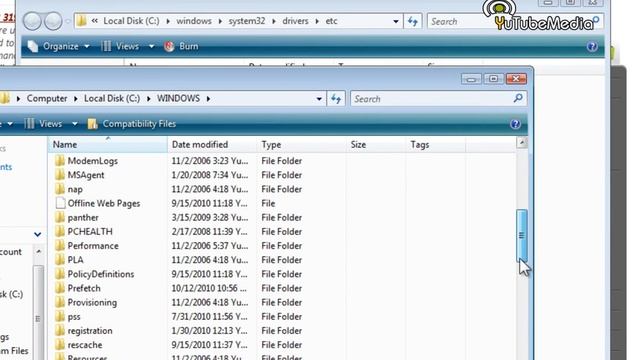640x360 pixels.
Task: Minimize the WINDOWS explorer window
Action: [x=471, y=79]
